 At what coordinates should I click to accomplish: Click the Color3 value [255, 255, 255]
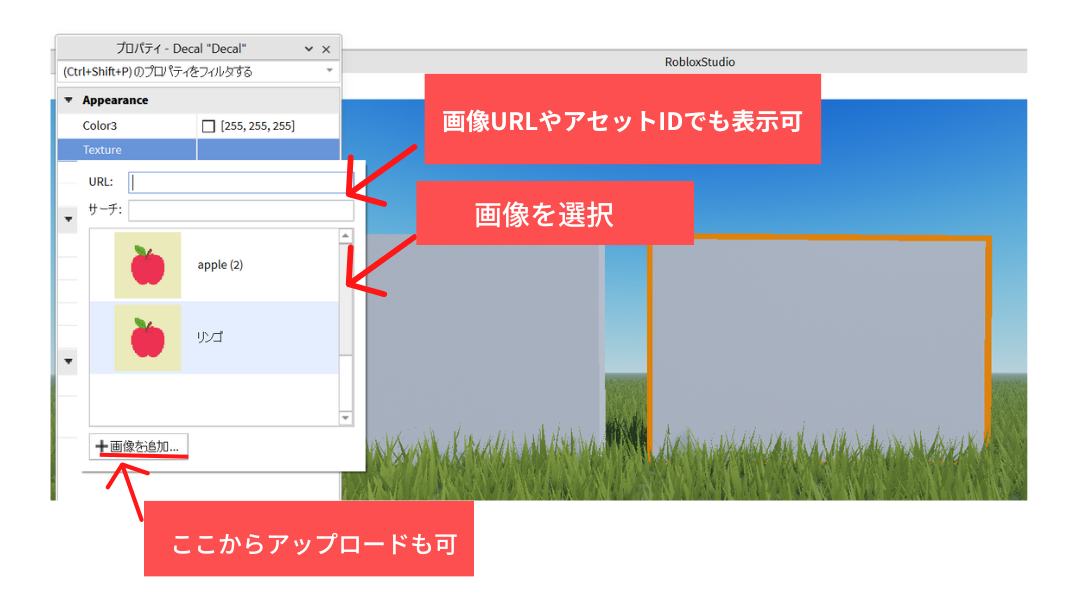[257, 126]
